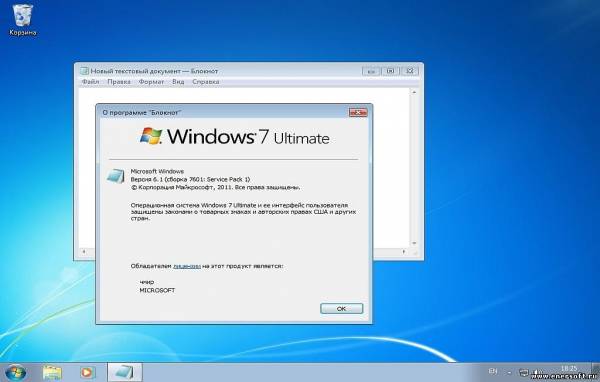Screen dimensions: 600x382
Task: Open the Файл menu in Notepad
Action: [91, 82]
